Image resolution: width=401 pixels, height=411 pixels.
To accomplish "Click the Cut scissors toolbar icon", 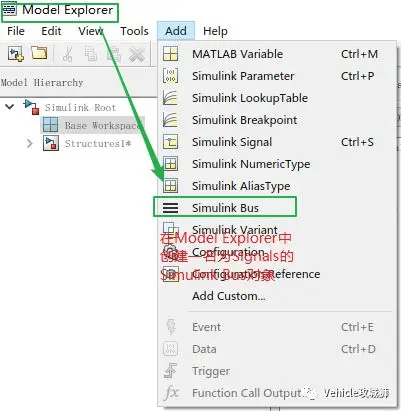I will (67, 54).
